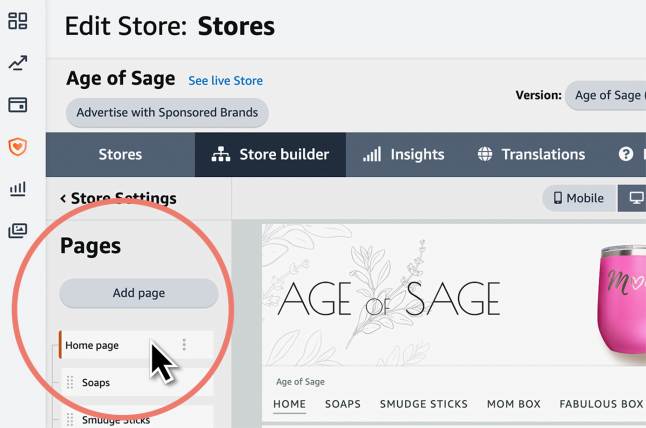Click the help question mark icon
Viewport: 646px width, 428px height.
(x=625, y=154)
